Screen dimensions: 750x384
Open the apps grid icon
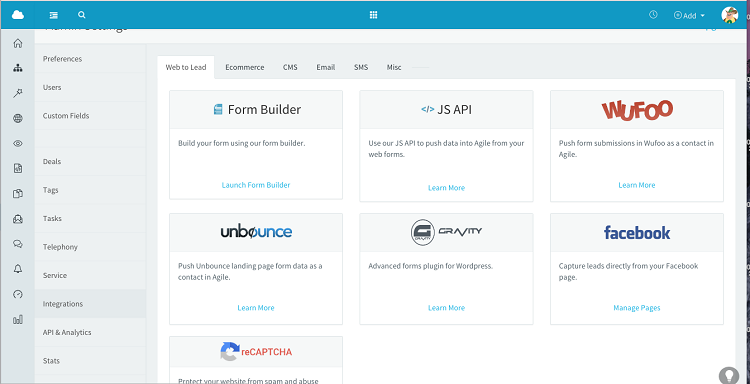[x=374, y=15]
